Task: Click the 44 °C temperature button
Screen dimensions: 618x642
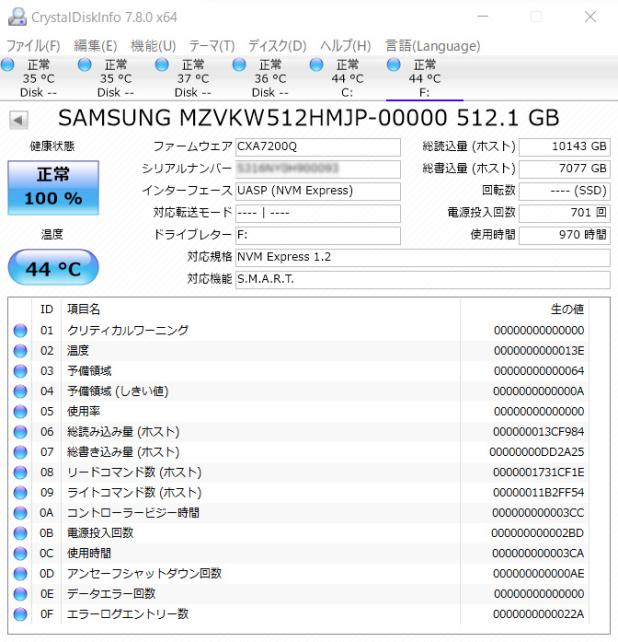Action: pyautogui.click(x=53, y=268)
